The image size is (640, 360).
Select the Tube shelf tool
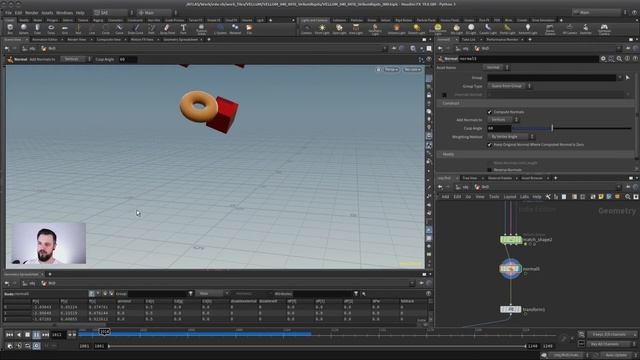click(x=37, y=29)
